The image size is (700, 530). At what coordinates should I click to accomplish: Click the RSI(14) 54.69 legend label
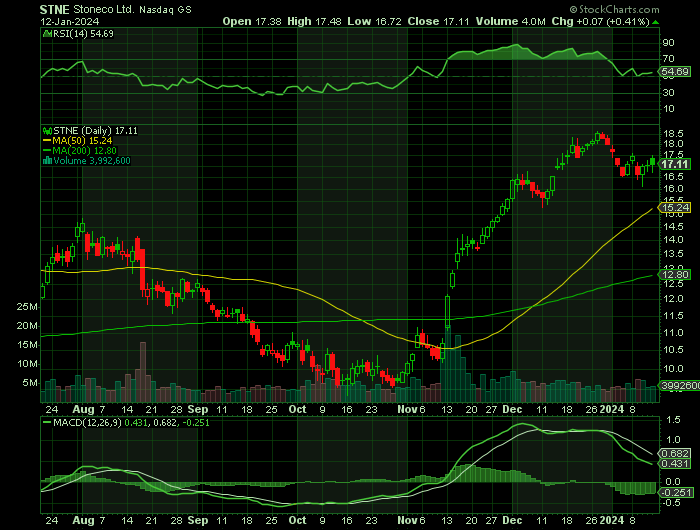point(83,33)
